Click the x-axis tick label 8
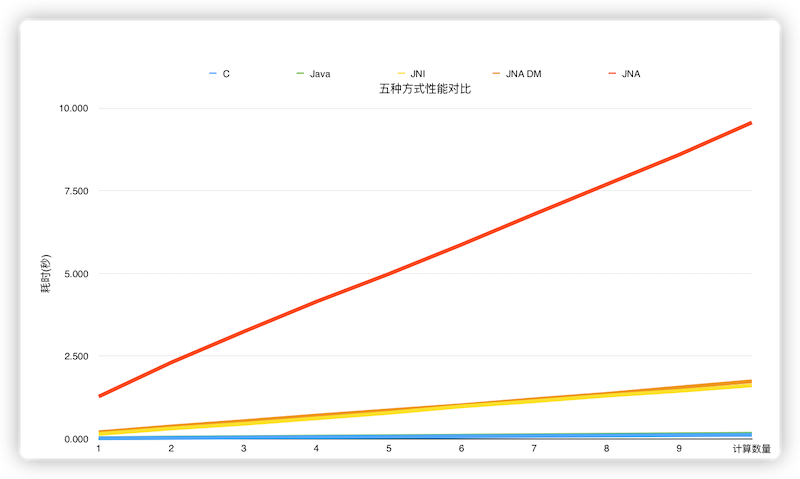800x479 pixels. click(x=606, y=448)
